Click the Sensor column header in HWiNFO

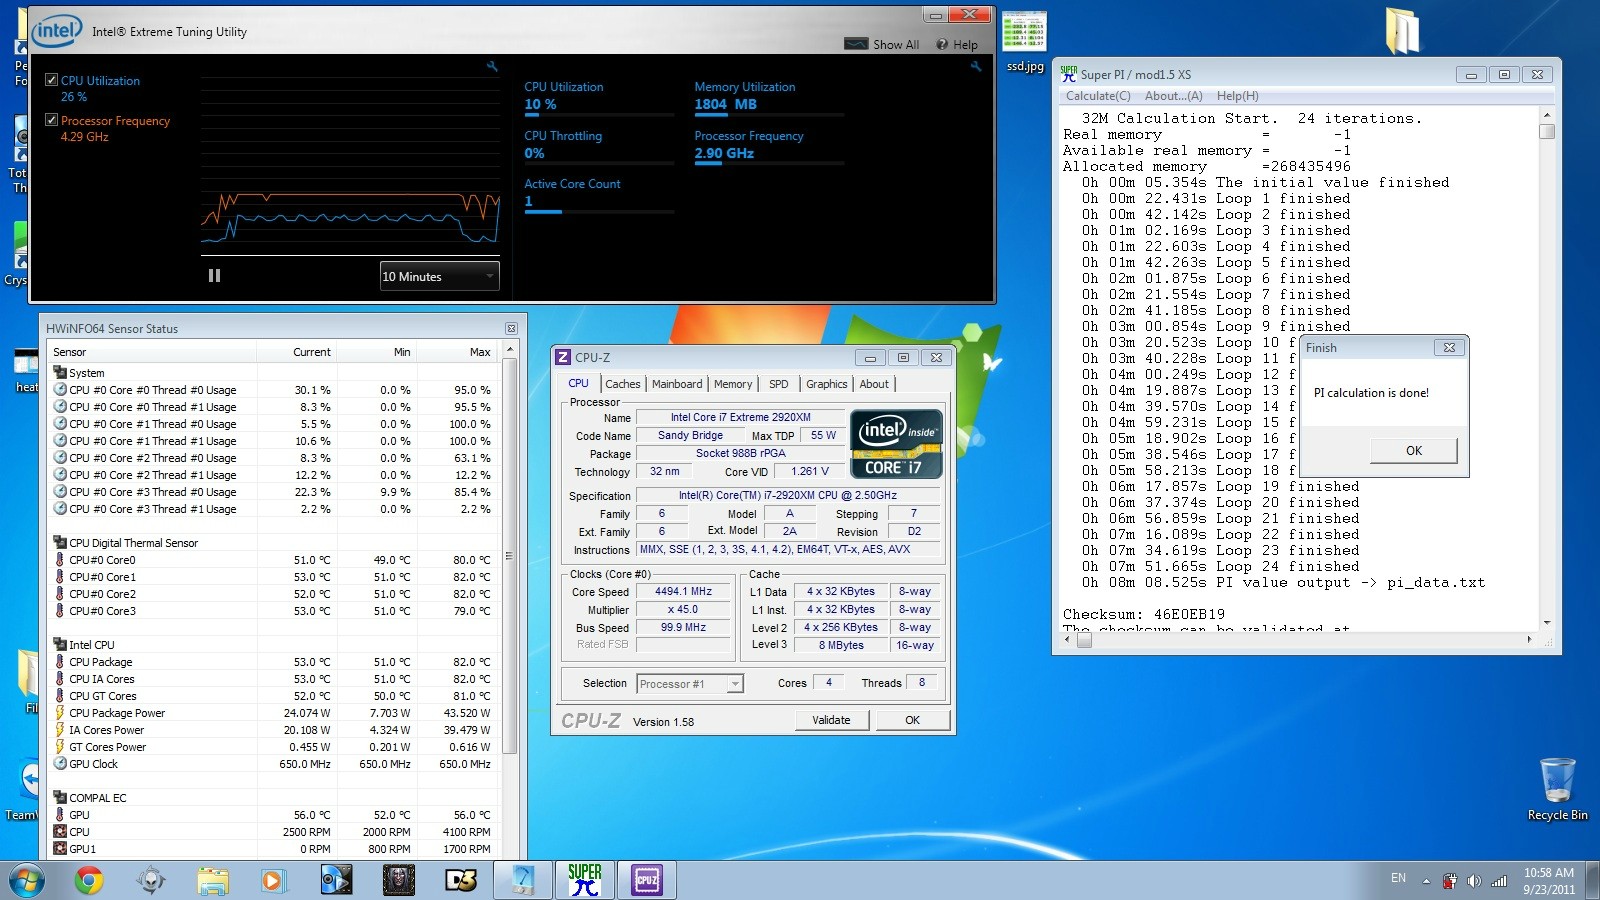coord(152,352)
